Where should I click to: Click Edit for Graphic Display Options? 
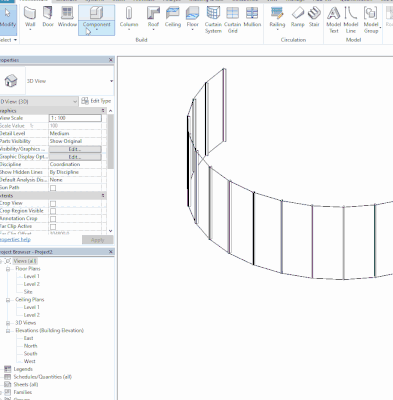point(75,157)
